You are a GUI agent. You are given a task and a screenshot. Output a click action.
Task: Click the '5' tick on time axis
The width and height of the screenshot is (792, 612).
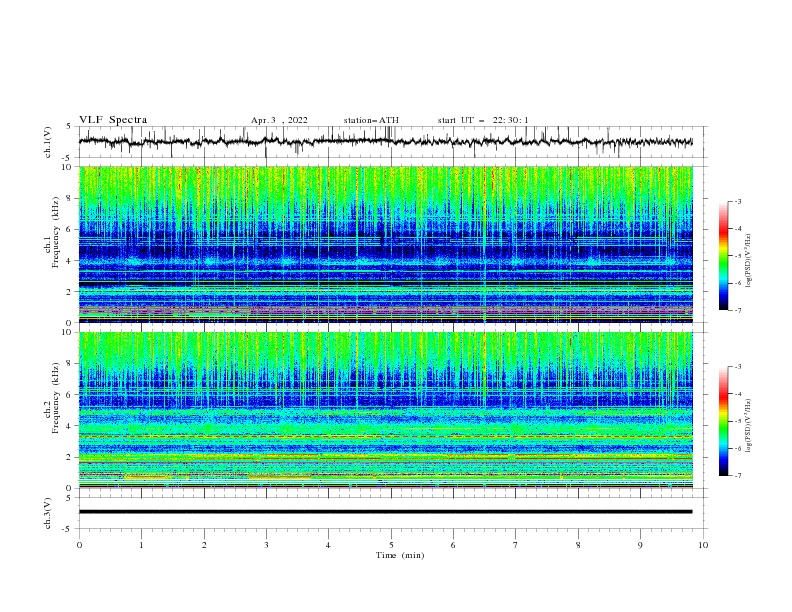click(x=391, y=545)
